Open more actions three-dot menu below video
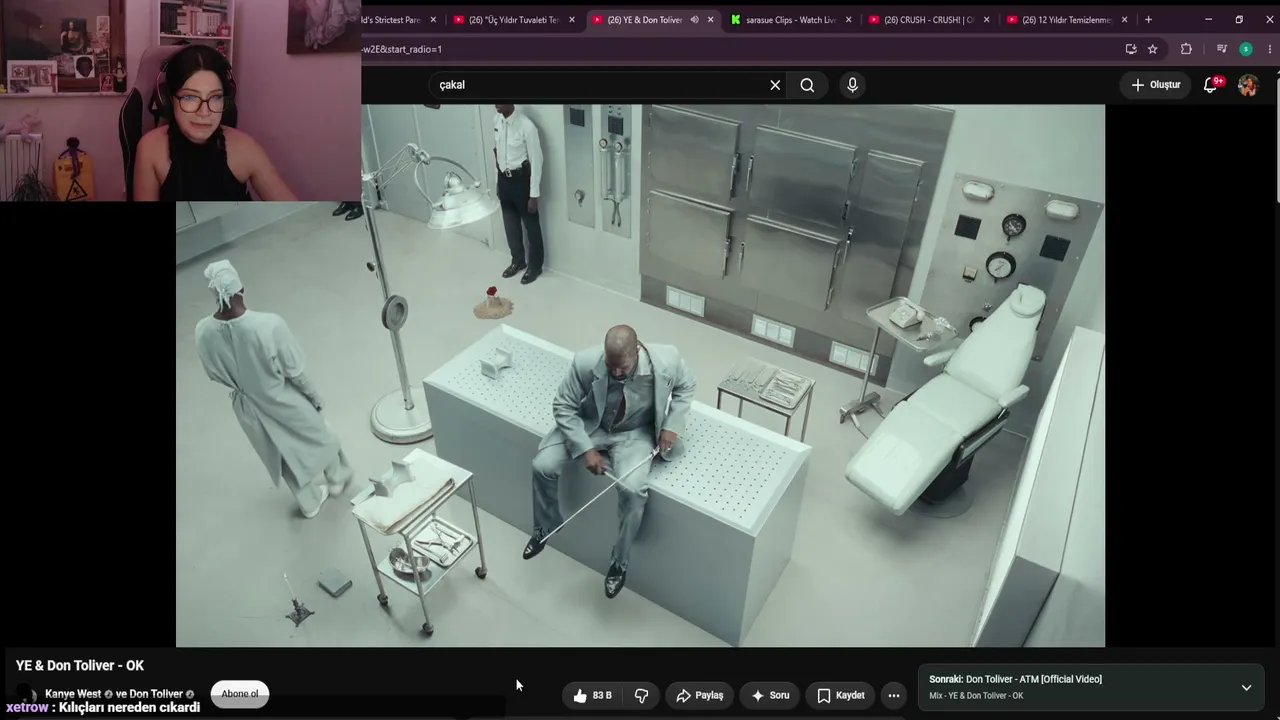 click(894, 696)
